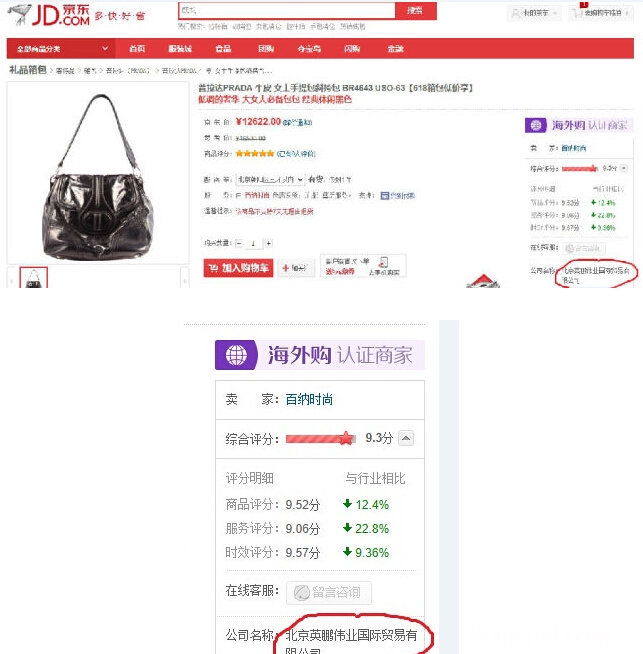Click the five-star product rating
643x654 pixels.
(254, 153)
